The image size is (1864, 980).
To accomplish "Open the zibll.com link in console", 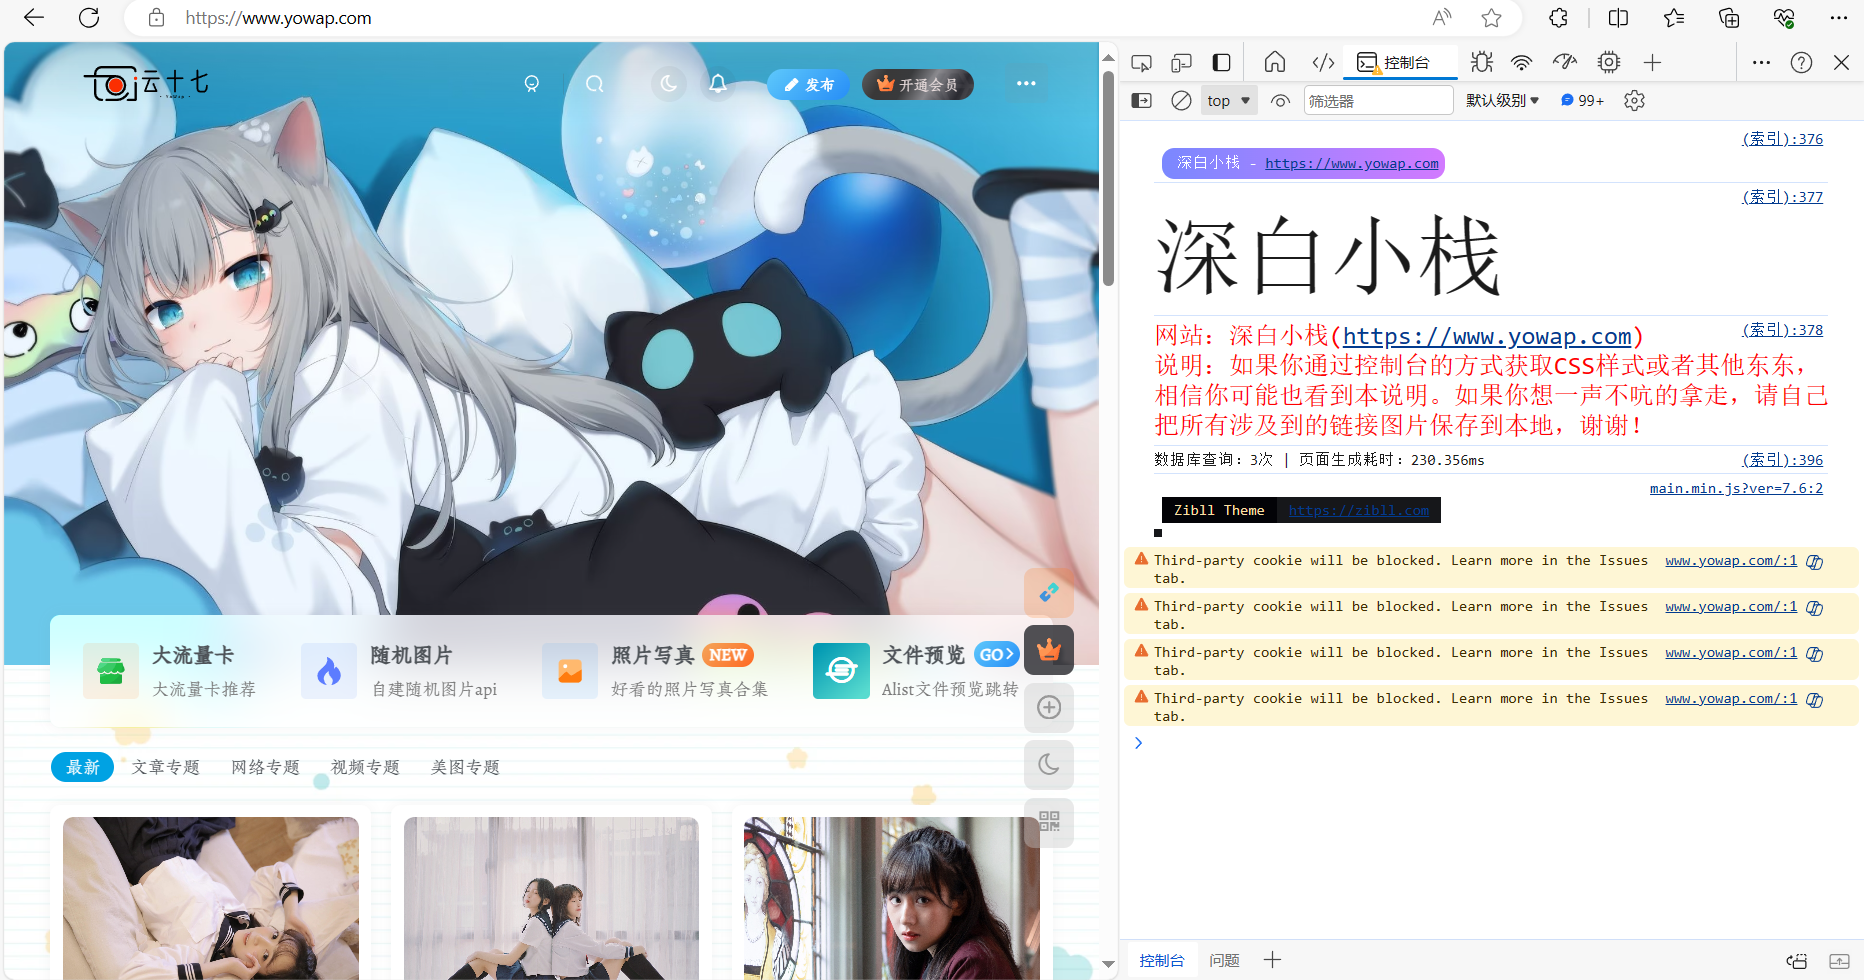I will point(1358,511).
